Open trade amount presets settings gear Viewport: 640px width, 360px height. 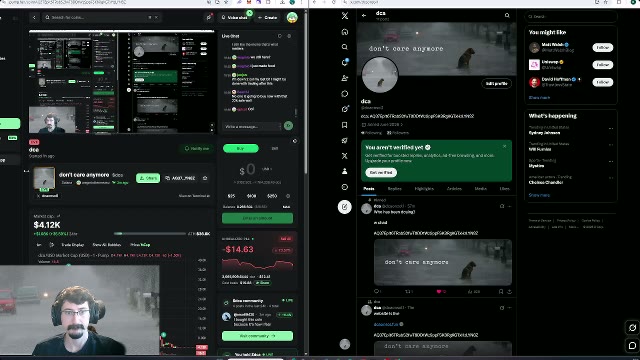(x=288, y=196)
